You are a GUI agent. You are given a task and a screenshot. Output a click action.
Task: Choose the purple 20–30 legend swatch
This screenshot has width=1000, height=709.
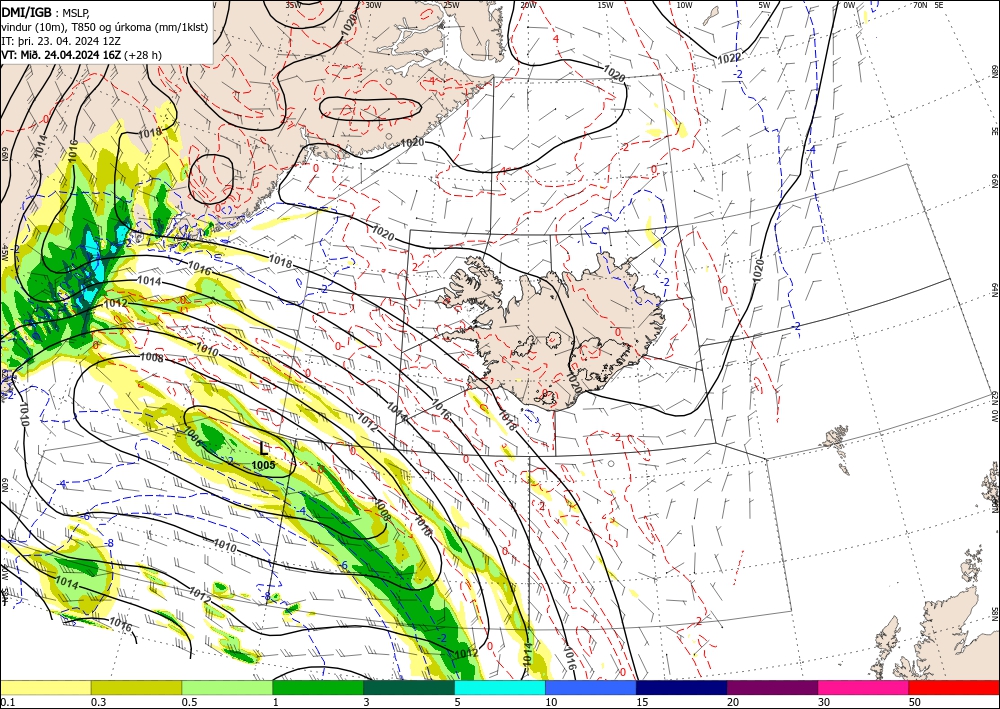[x=772, y=687]
